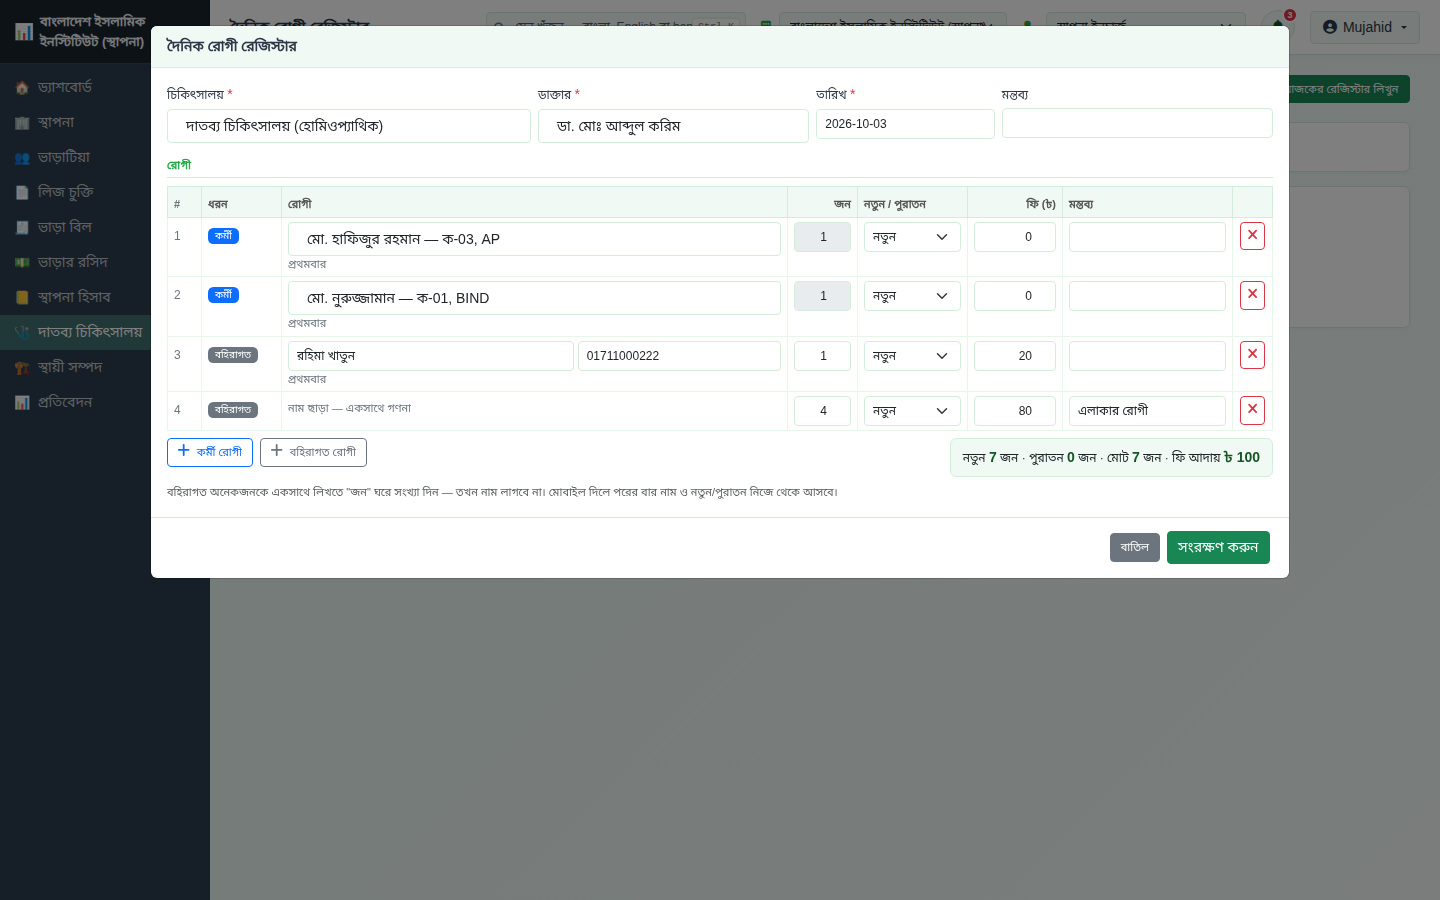The image size is (1440, 900).
Task: Open নতুন/পুরাতন dropdown for মো. হাফিজুর রহমান
Action: pos(912,237)
